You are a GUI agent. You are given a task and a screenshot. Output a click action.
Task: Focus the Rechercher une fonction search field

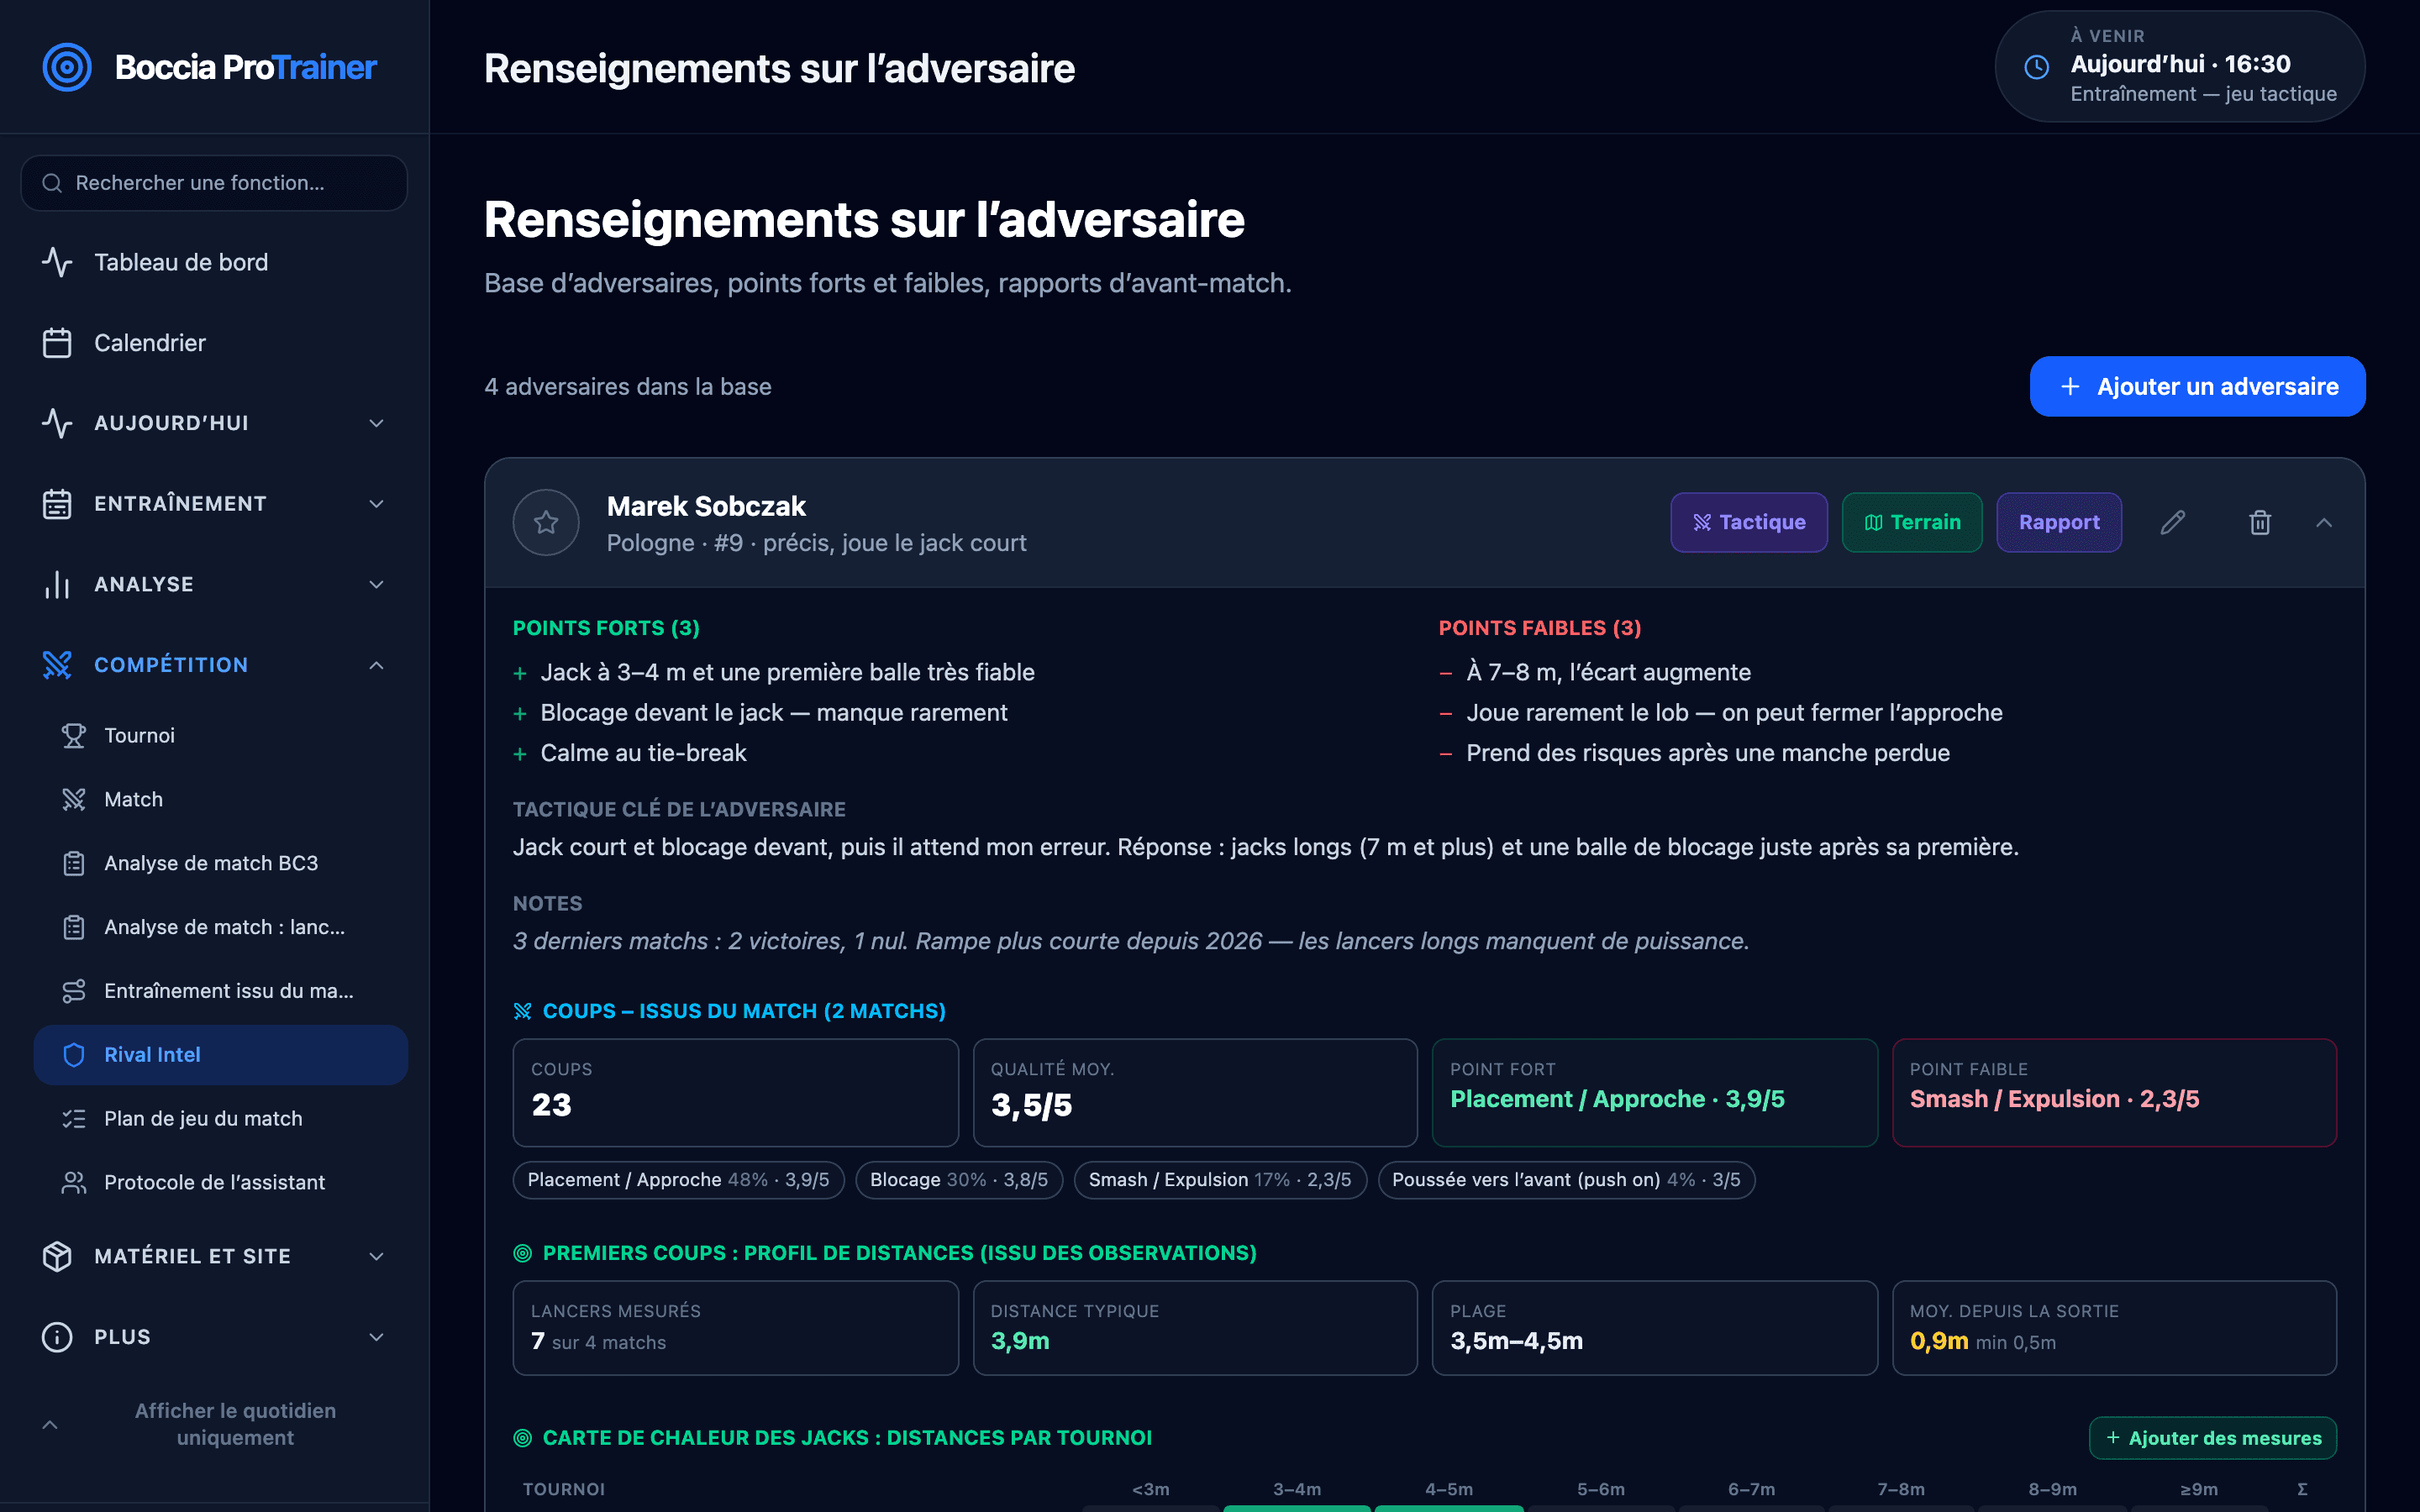[x=214, y=183]
